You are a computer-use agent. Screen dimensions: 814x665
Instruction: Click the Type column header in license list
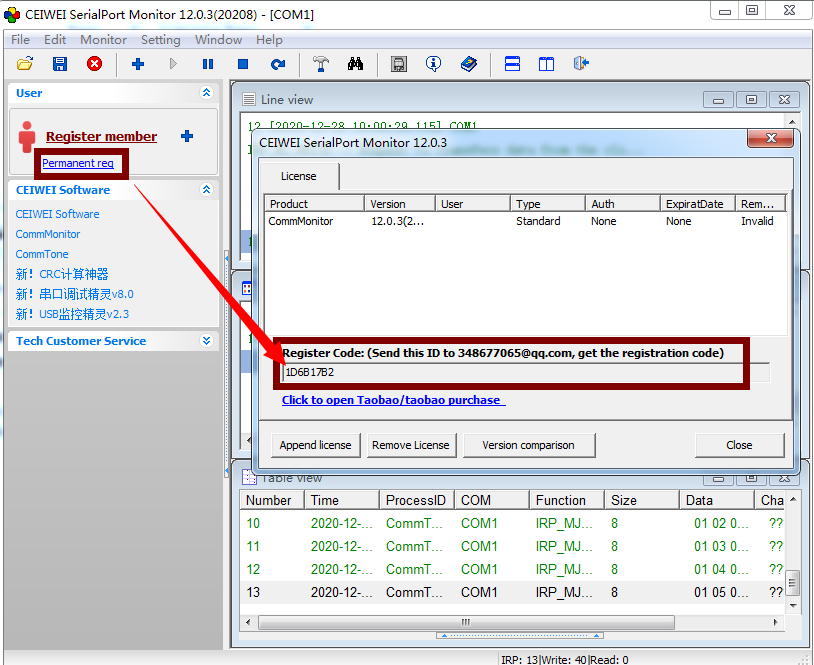pyautogui.click(x=548, y=203)
